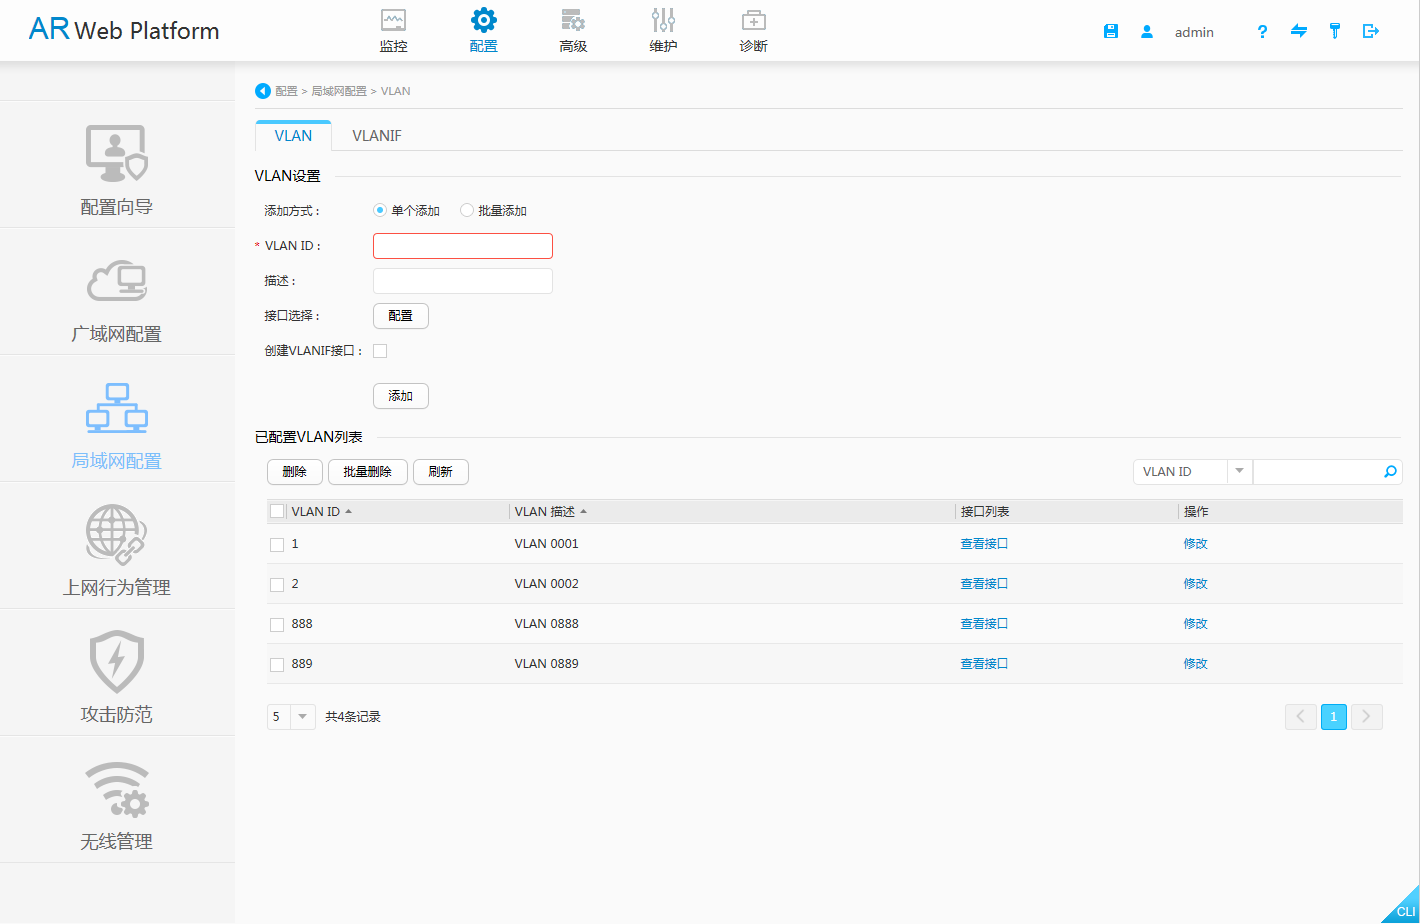1420x924 pixels.
Task: Open 无线管理 wireless management in sidebar
Action: click(117, 800)
